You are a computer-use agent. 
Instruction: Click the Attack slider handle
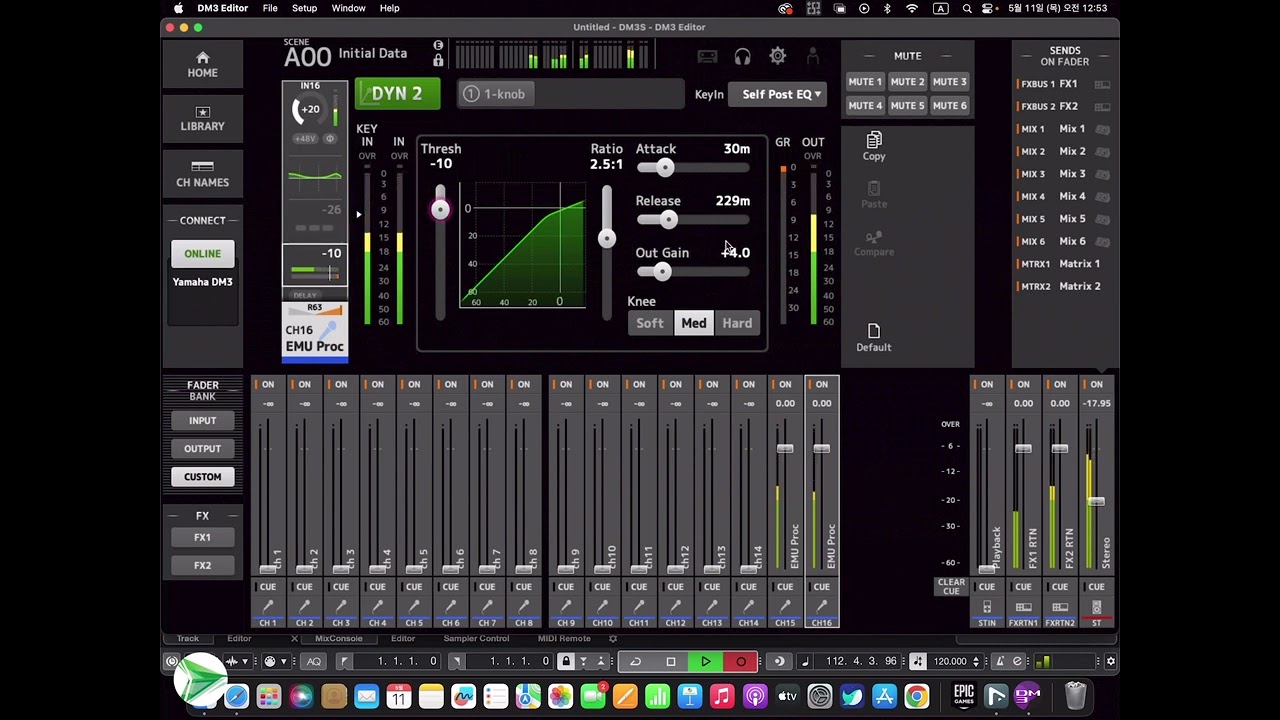click(x=665, y=168)
